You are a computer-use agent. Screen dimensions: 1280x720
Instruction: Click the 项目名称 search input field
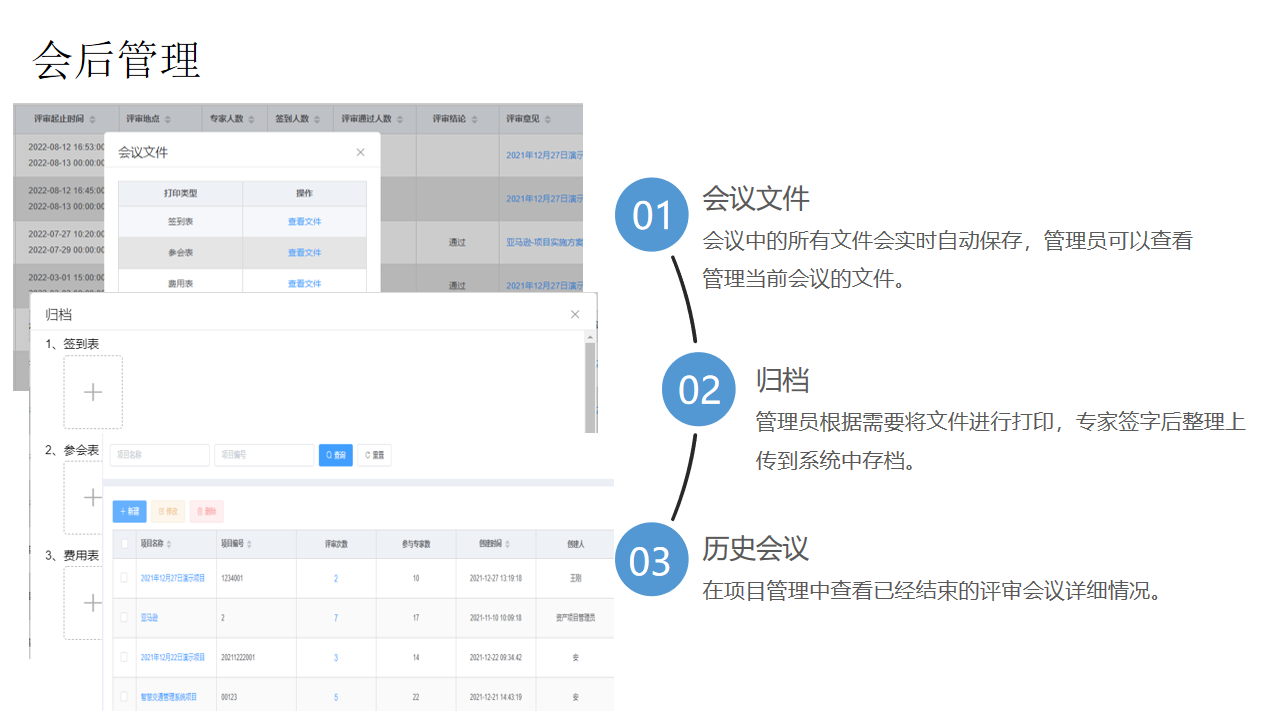click(160, 455)
